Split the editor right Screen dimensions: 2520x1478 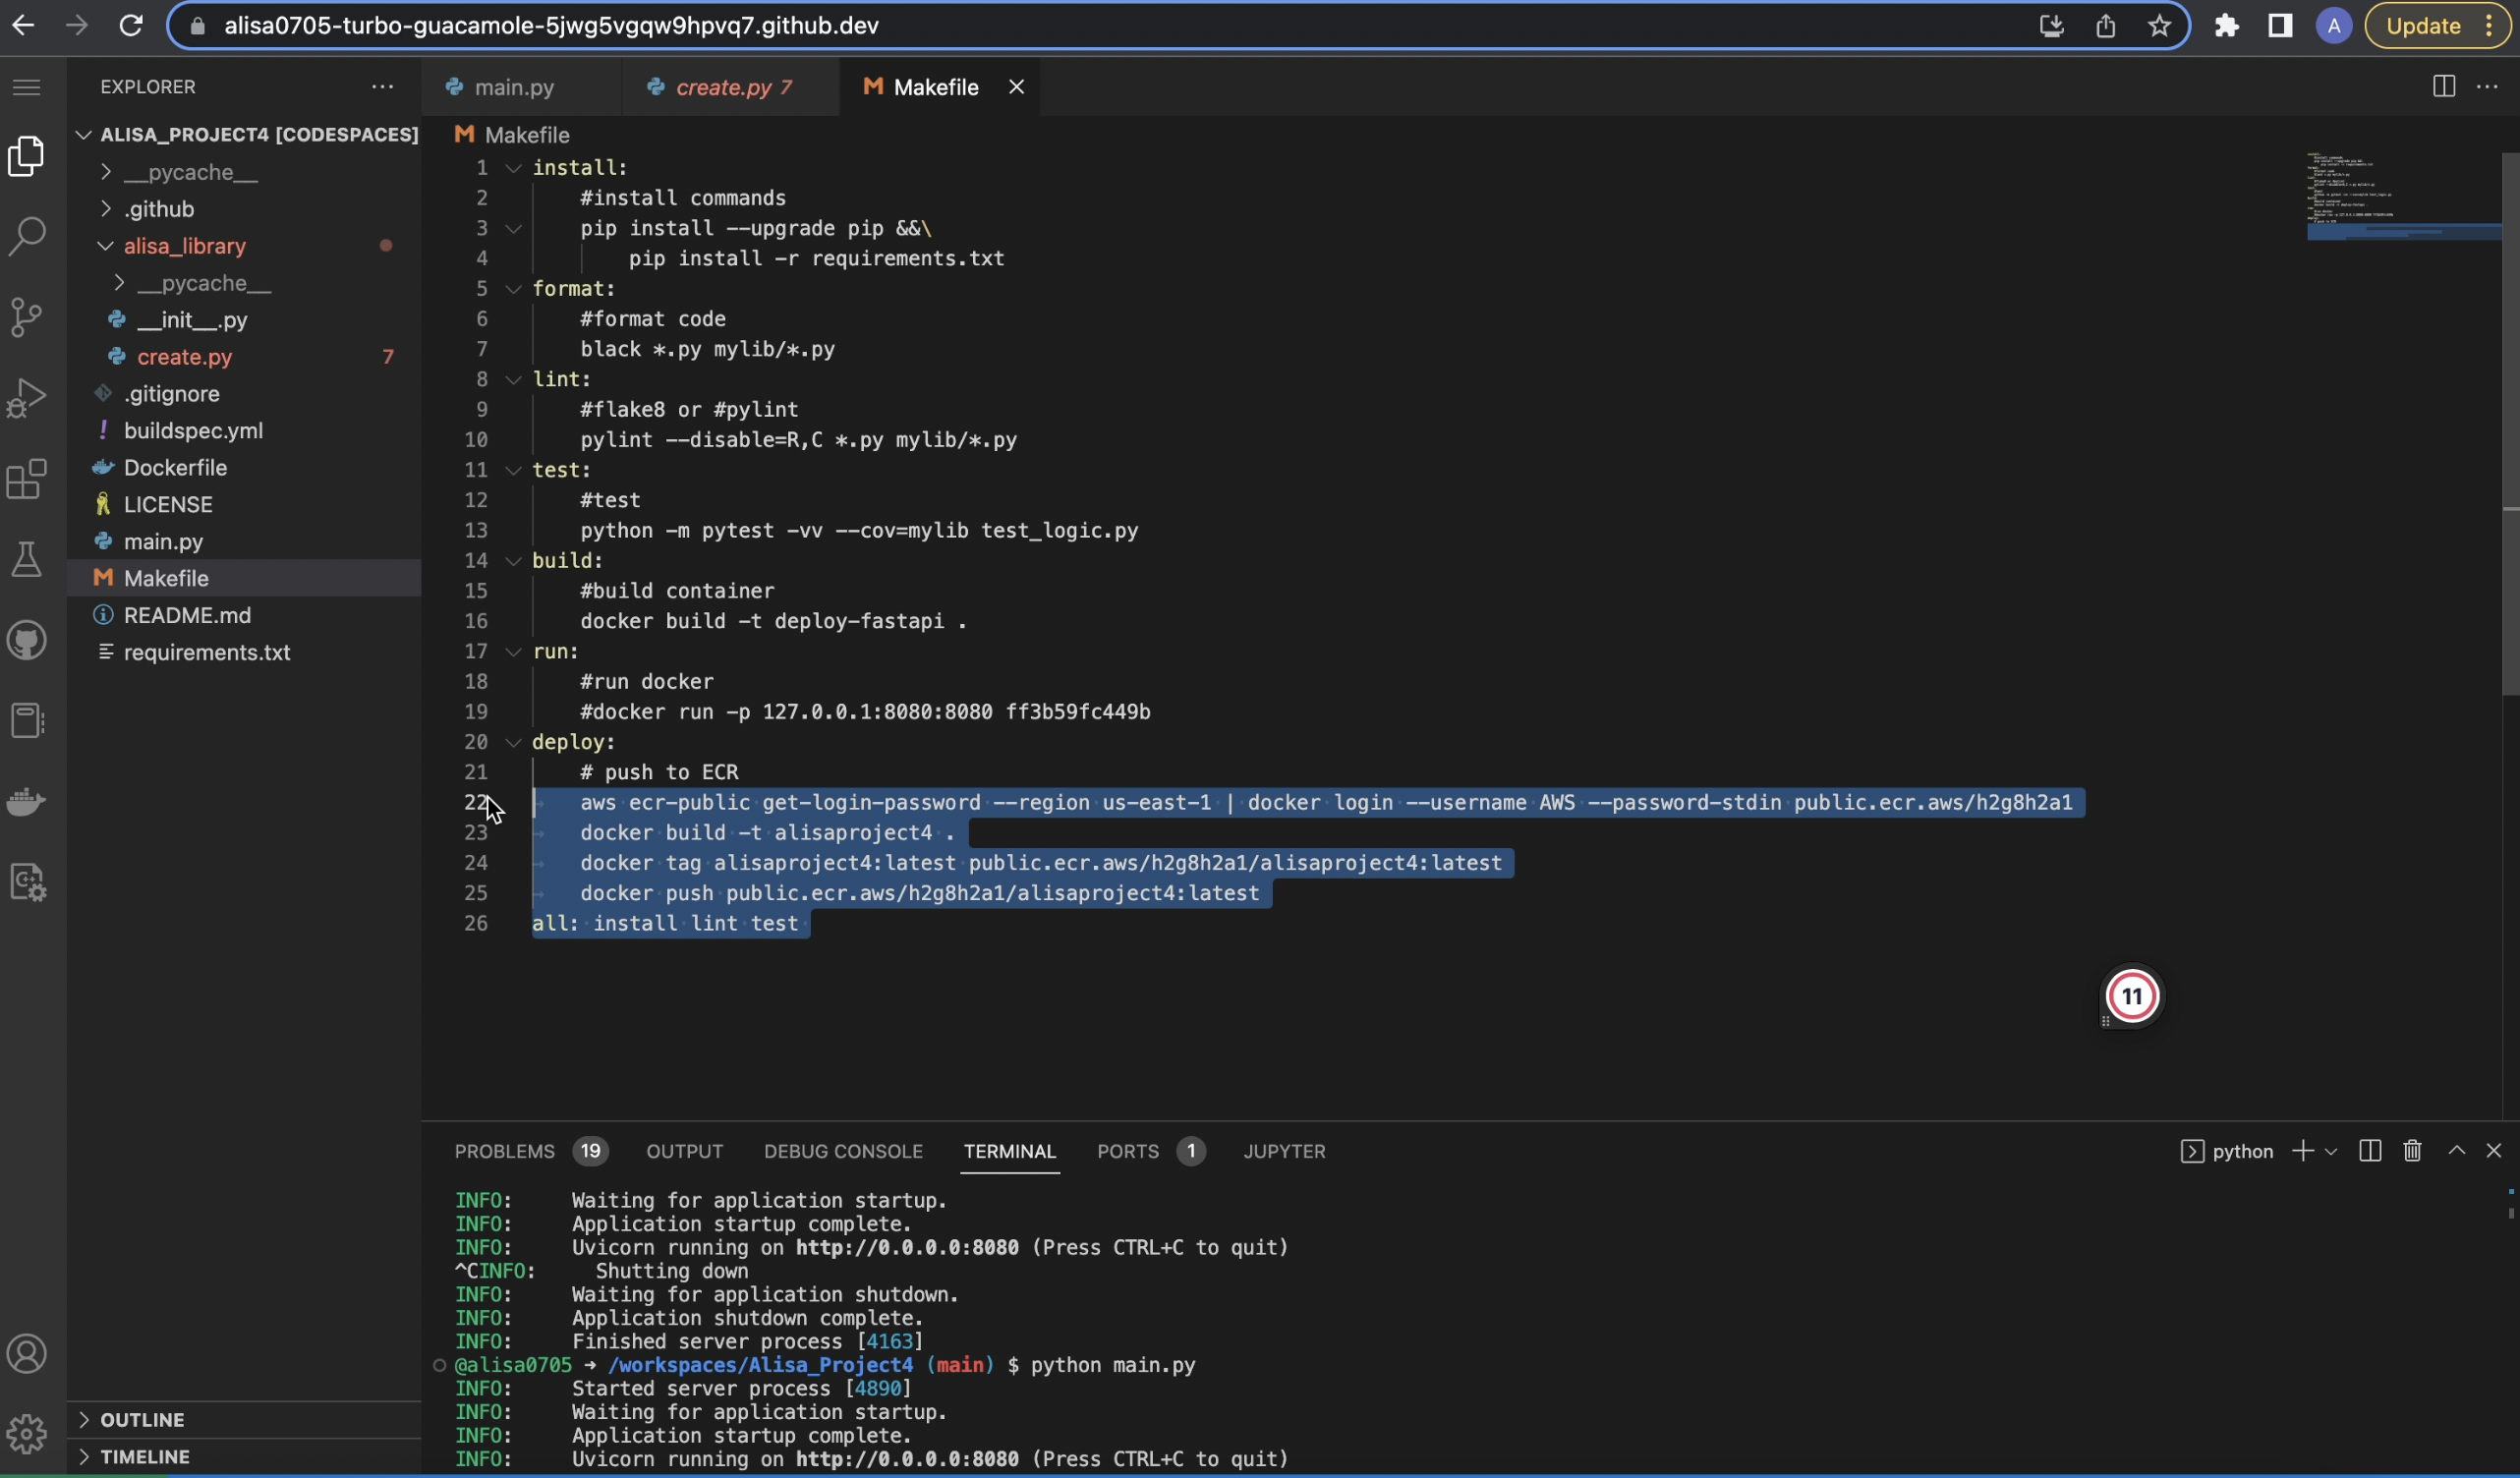click(2443, 87)
